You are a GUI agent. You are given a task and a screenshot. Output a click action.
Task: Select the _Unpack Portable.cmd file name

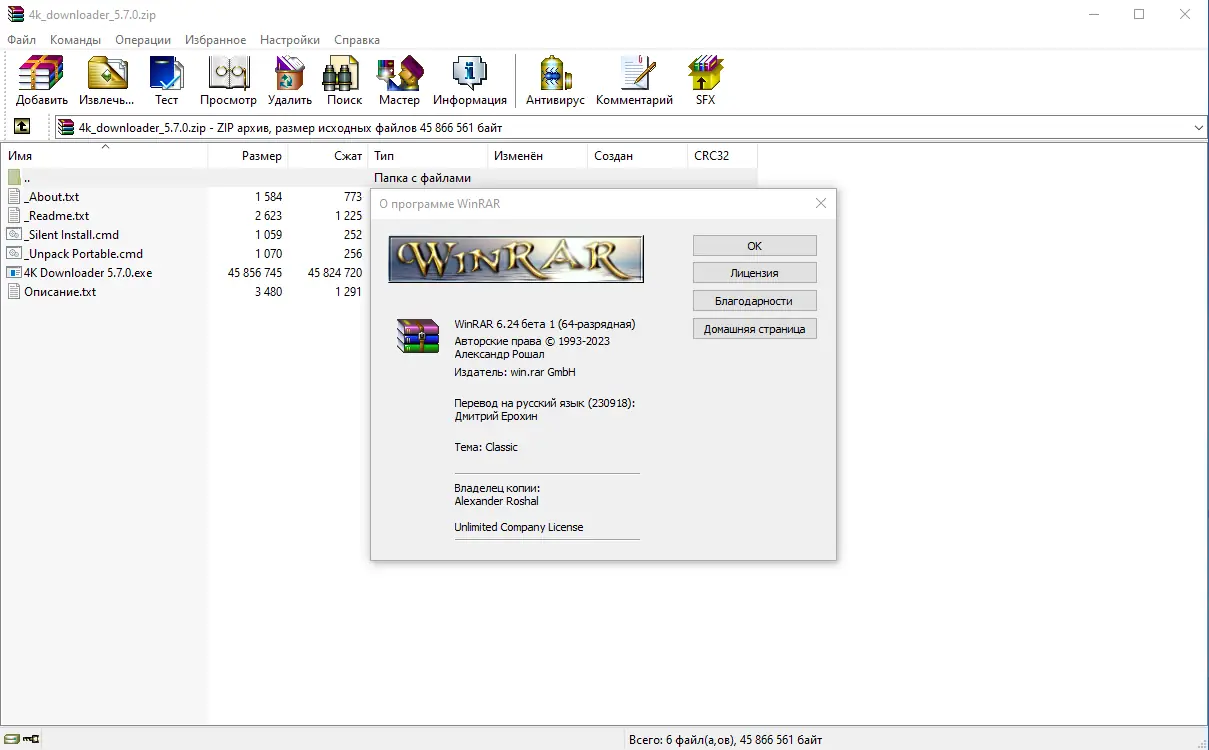click(84, 254)
